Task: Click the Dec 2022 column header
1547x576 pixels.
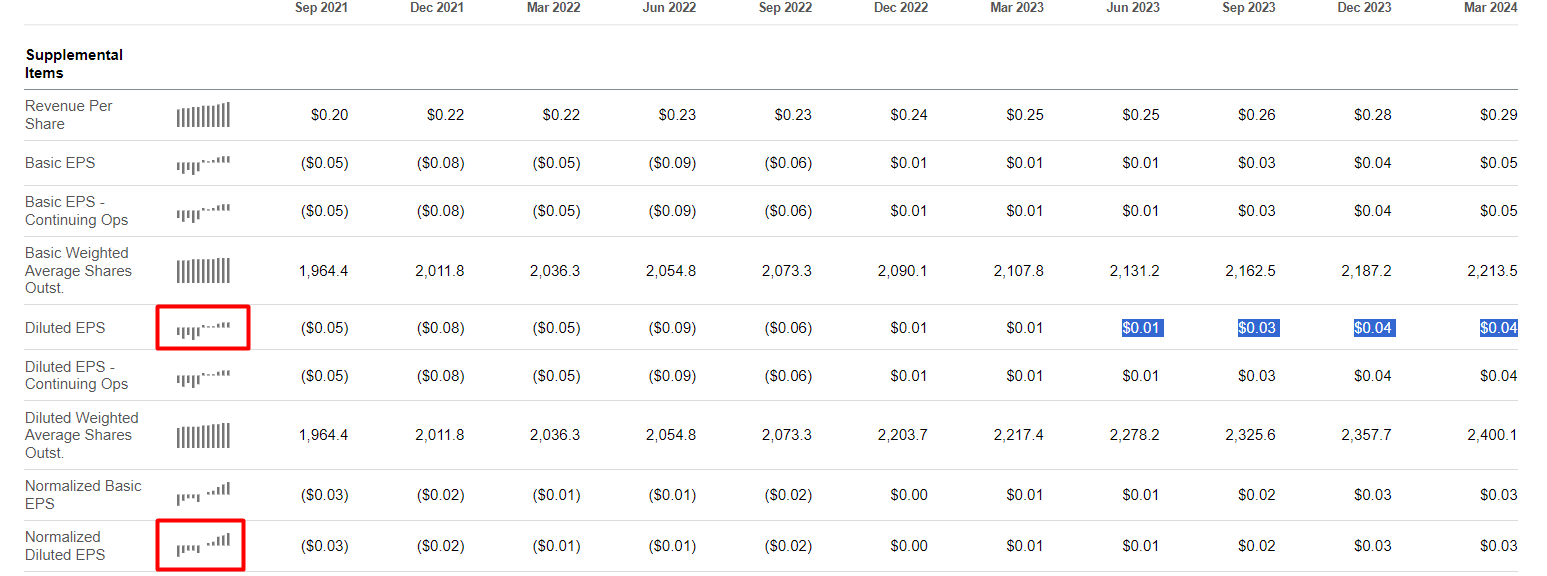Action: click(901, 8)
